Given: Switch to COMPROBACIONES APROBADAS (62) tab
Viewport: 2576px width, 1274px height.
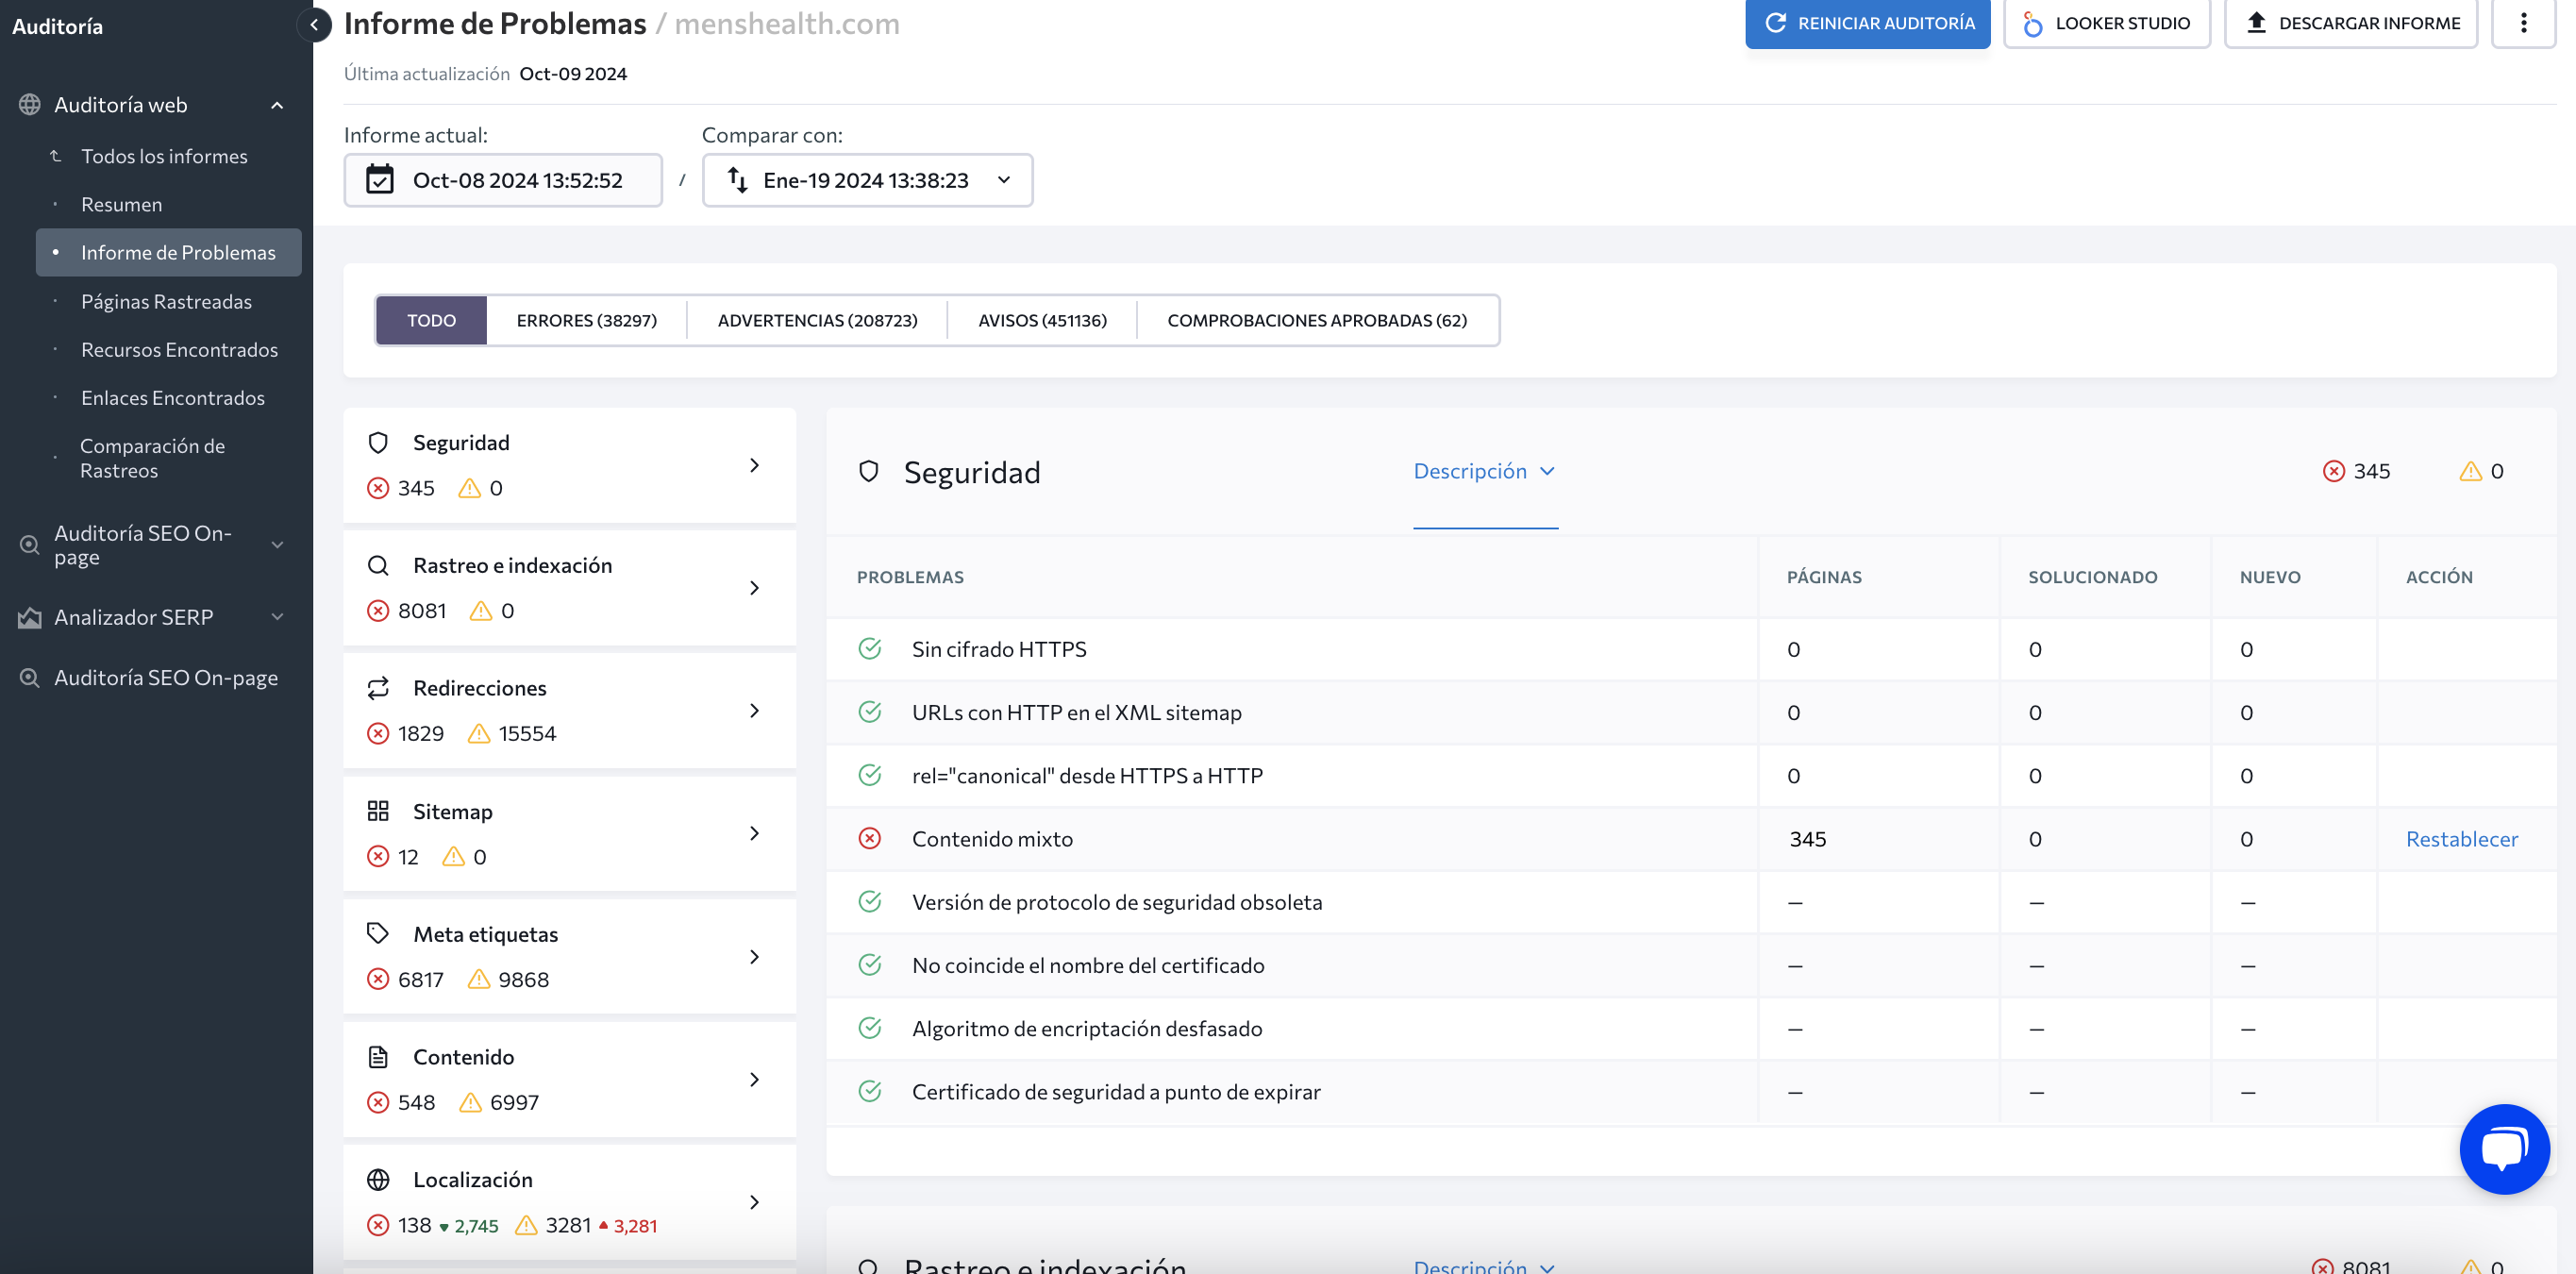Looking at the screenshot, I should (x=1317, y=320).
